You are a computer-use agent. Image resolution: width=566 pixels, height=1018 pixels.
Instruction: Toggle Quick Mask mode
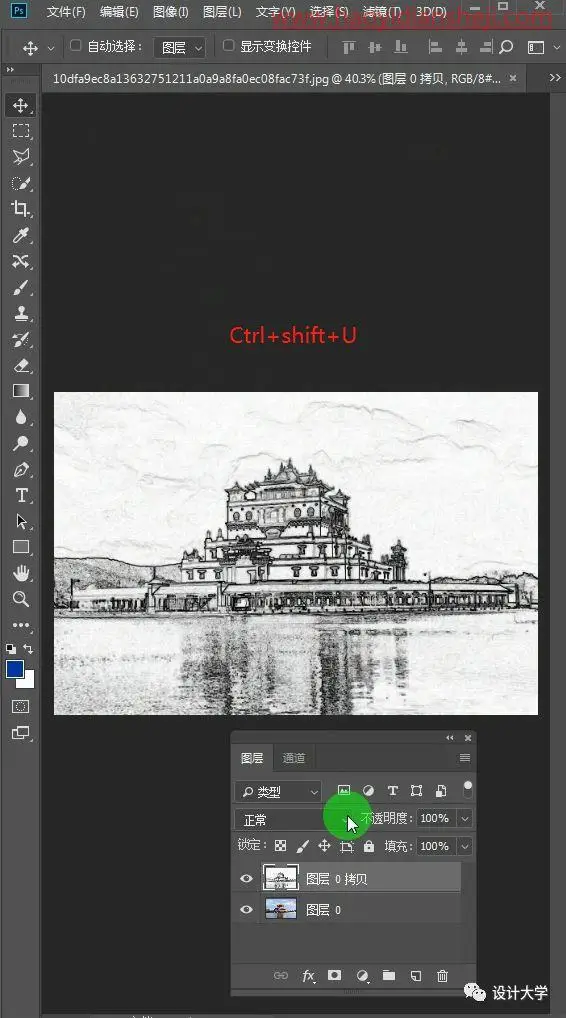click(20, 706)
